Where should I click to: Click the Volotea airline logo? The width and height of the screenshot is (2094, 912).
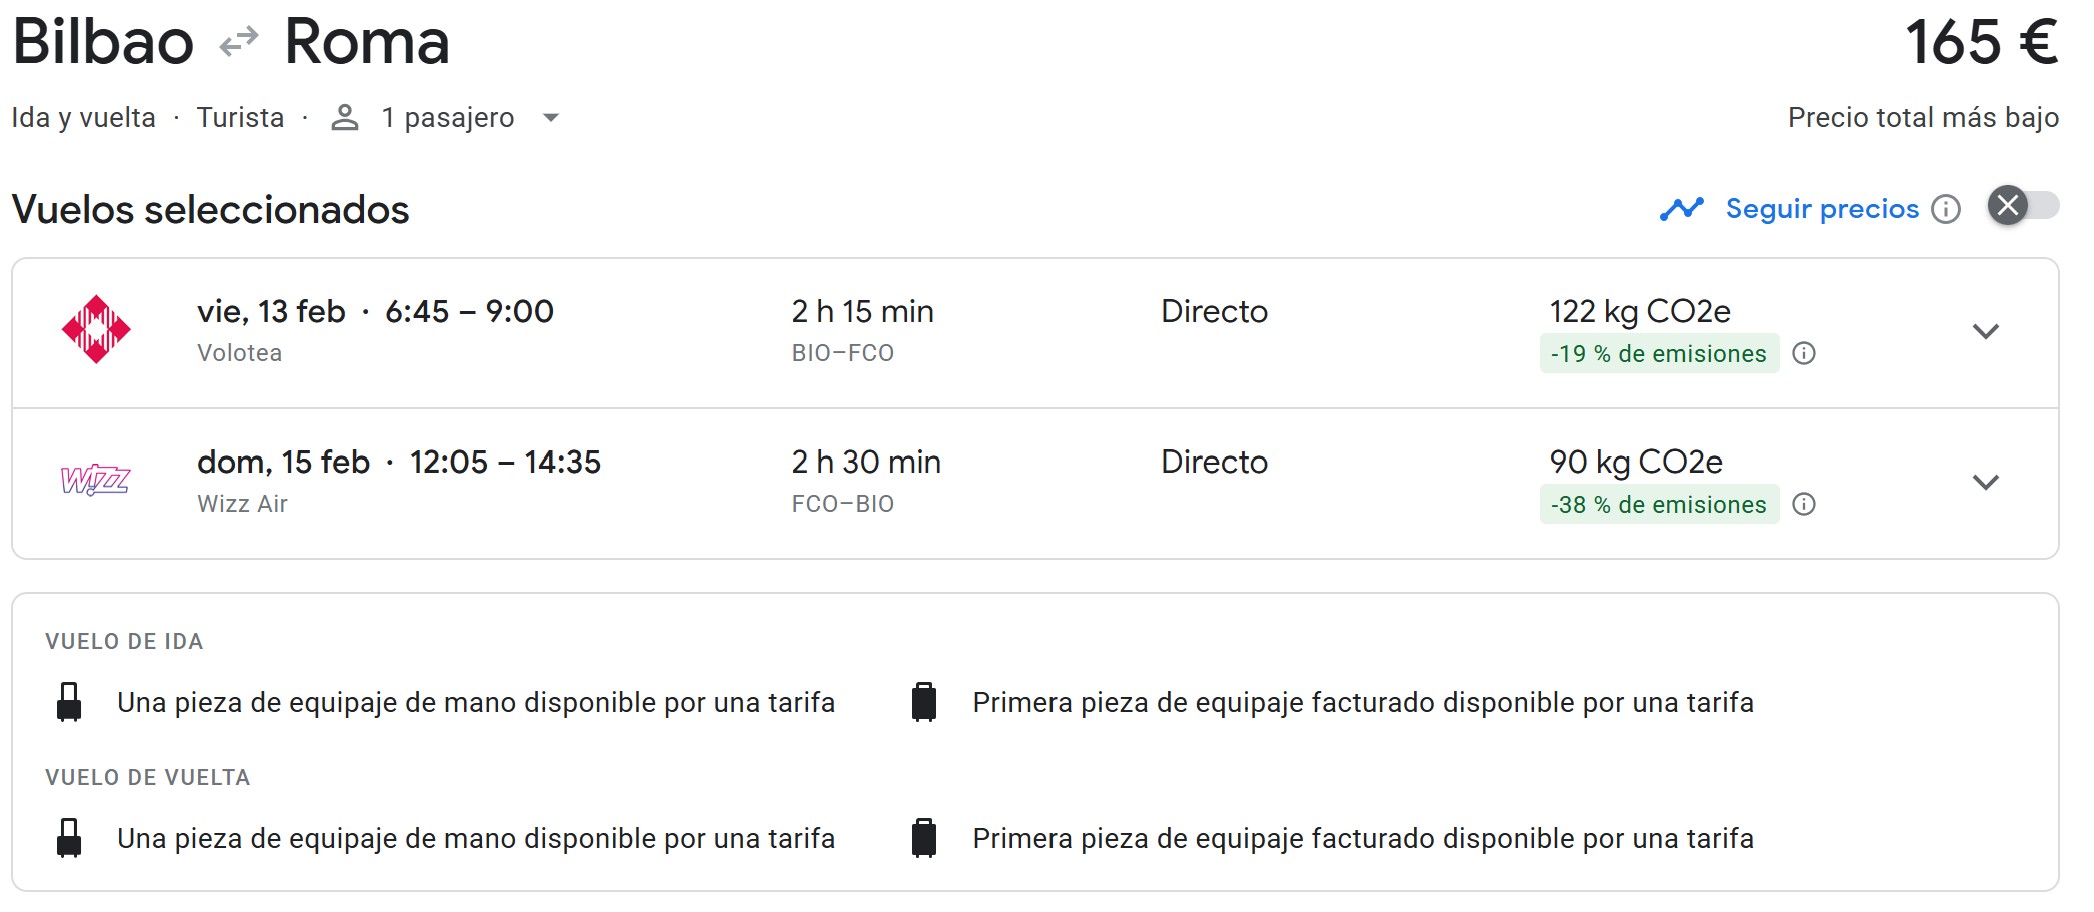point(96,329)
